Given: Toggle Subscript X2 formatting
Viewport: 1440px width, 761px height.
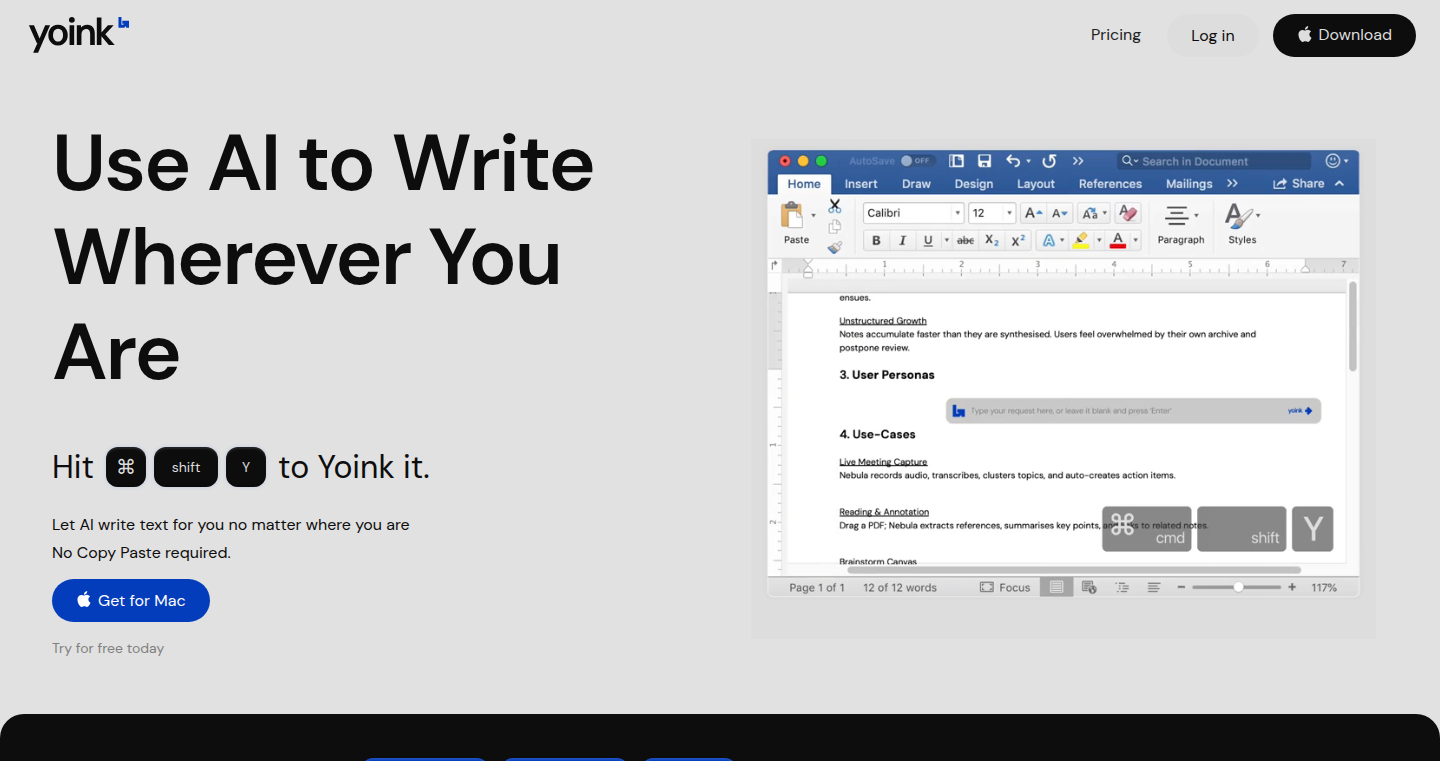Looking at the screenshot, I should point(992,240).
